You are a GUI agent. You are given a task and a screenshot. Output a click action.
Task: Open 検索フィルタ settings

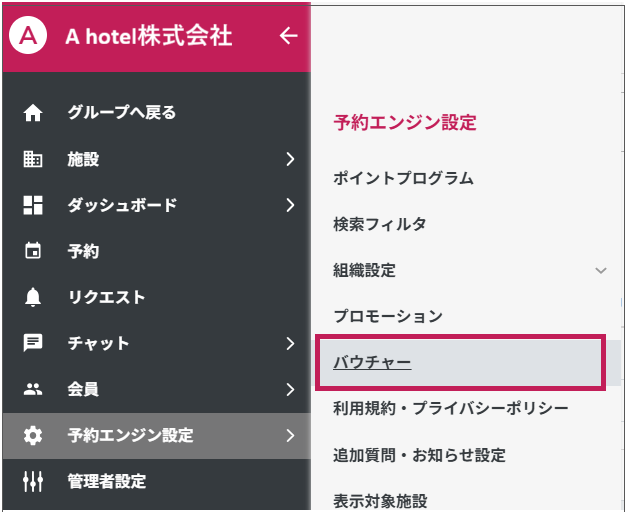click(380, 224)
